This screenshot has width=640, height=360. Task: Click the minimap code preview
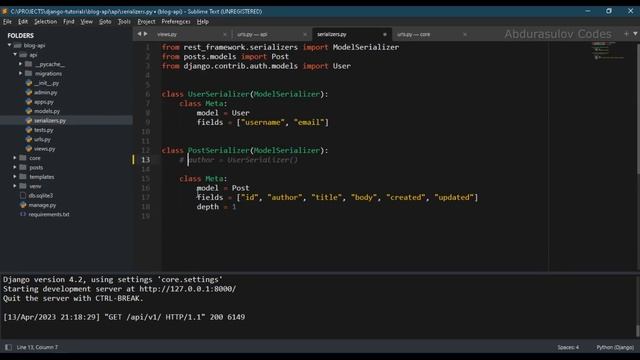coord(608,51)
